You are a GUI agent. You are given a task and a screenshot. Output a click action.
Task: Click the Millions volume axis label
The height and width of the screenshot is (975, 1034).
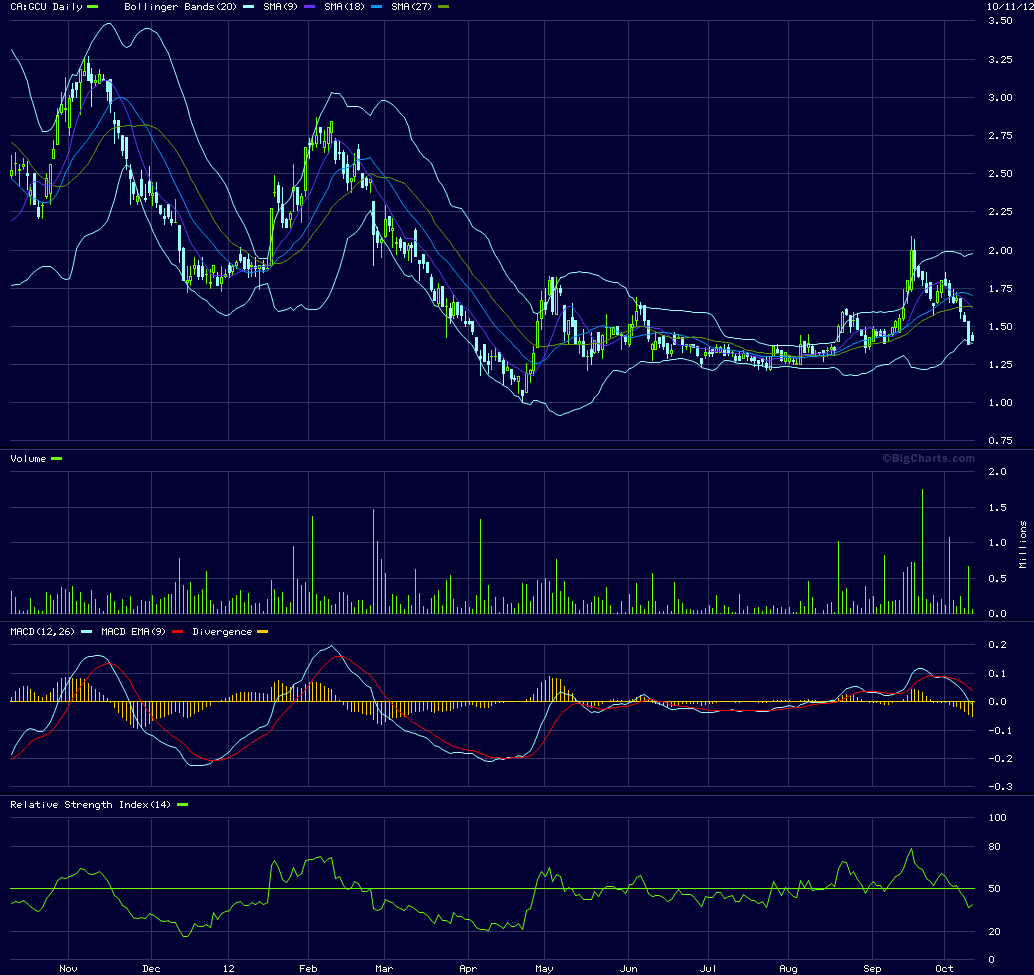pos(1023,544)
